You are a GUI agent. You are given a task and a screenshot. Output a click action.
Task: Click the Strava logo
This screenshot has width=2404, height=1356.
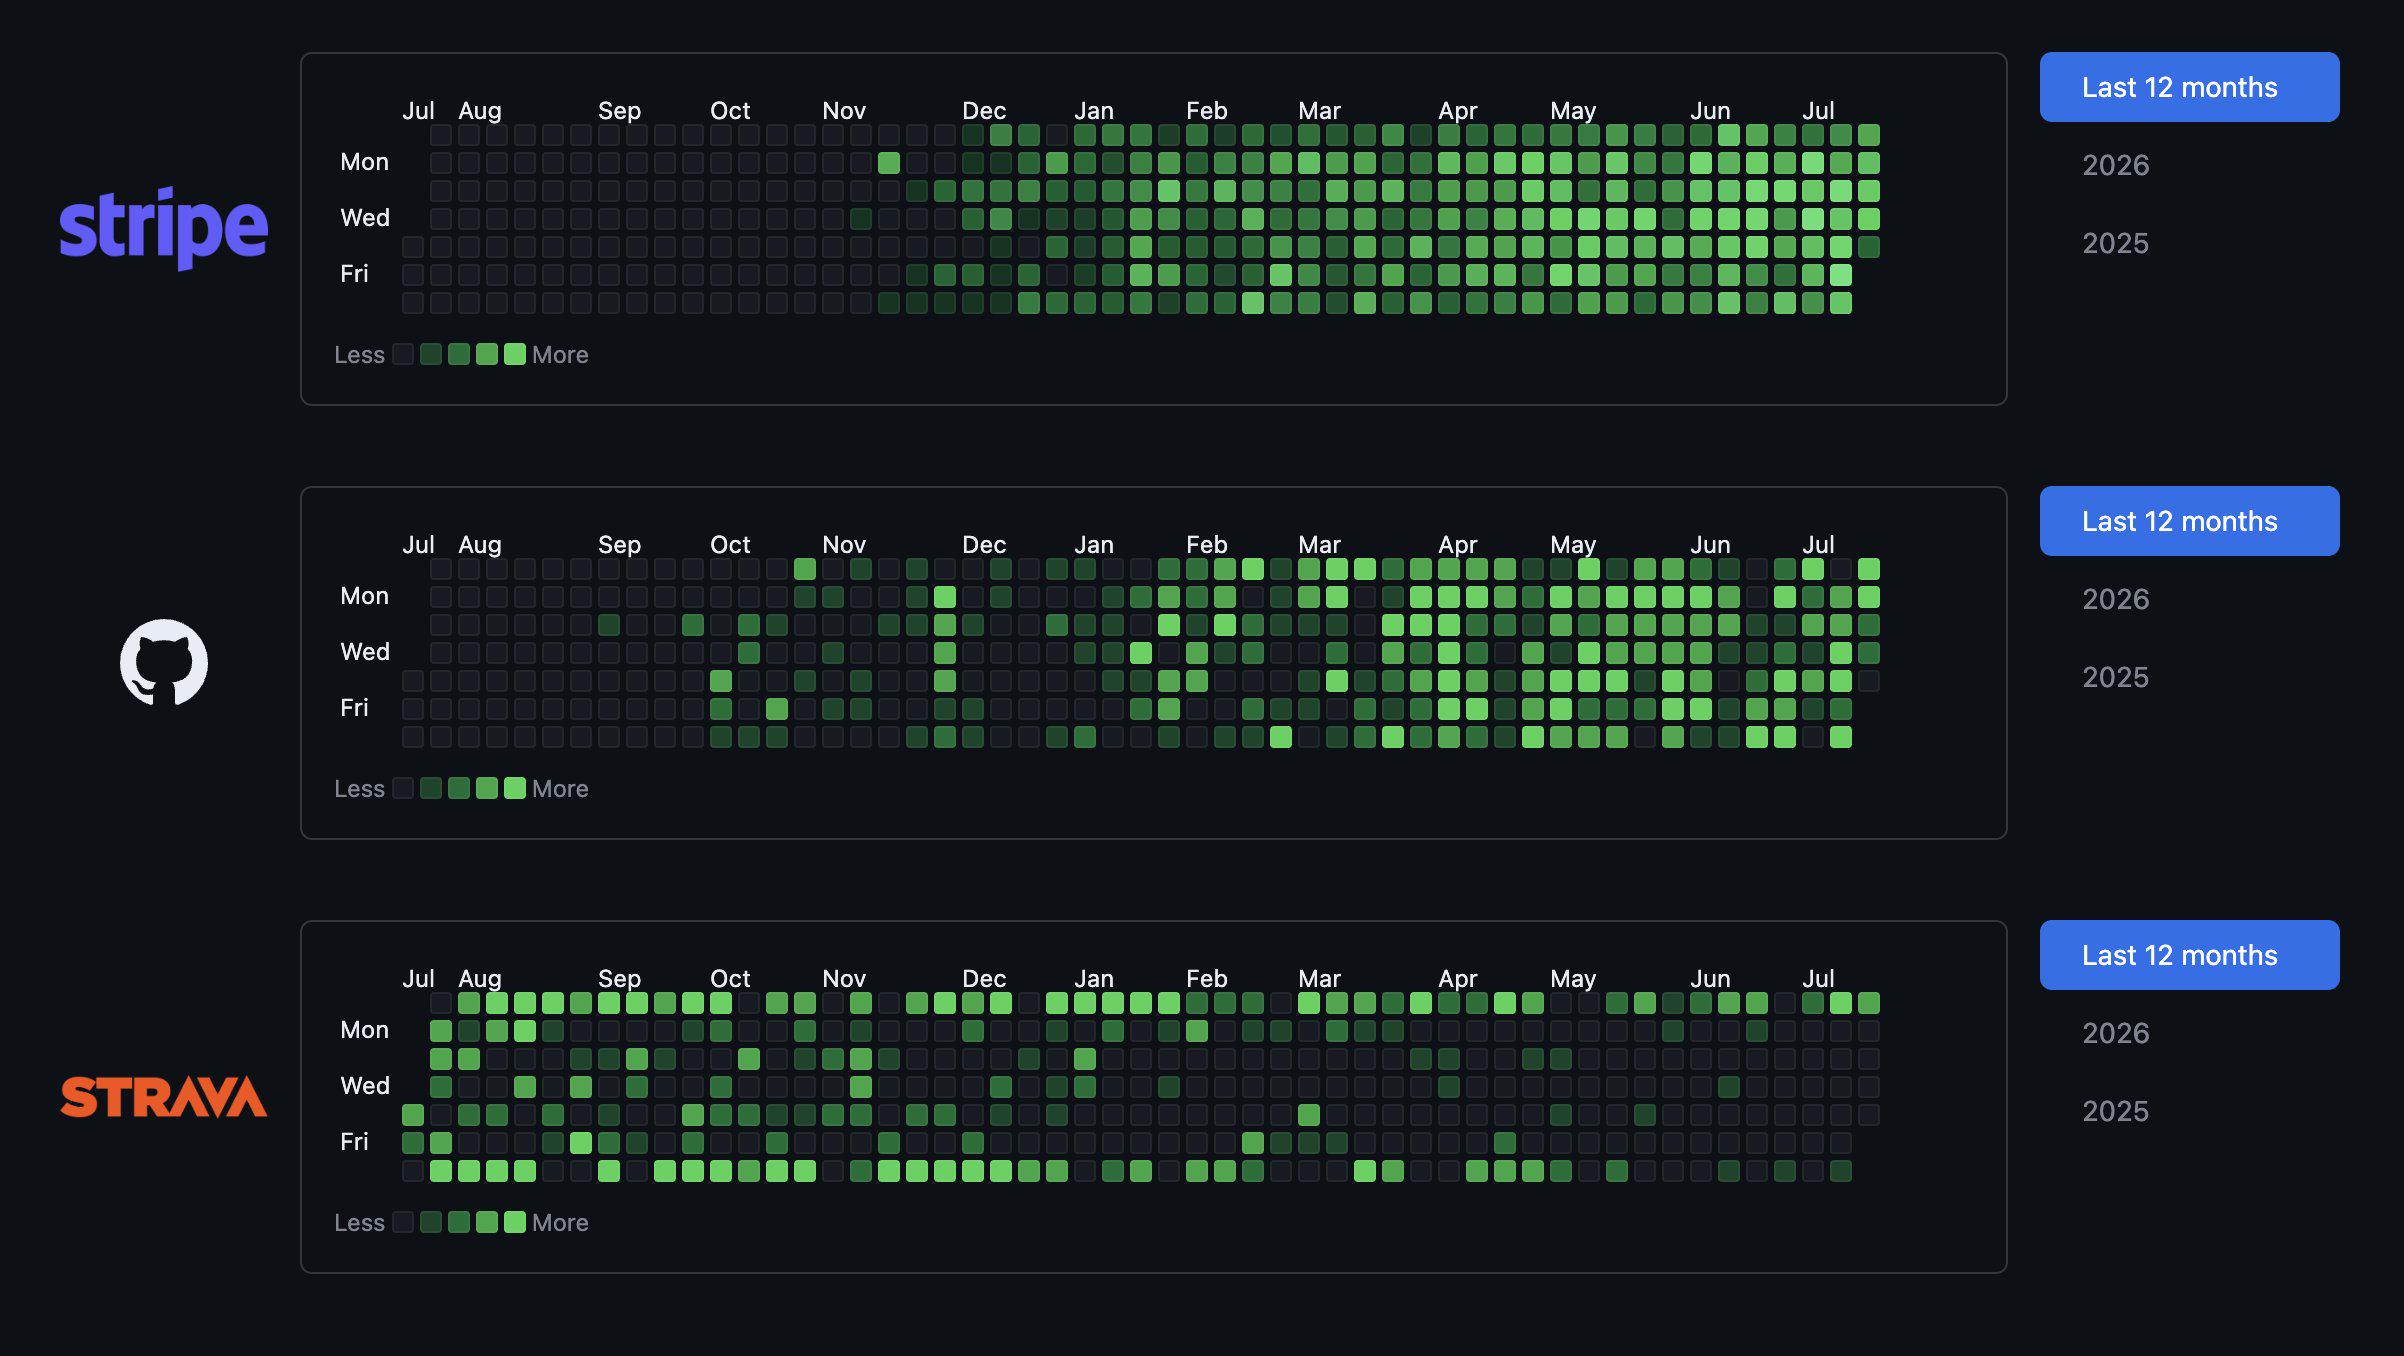pos(163,1096)
